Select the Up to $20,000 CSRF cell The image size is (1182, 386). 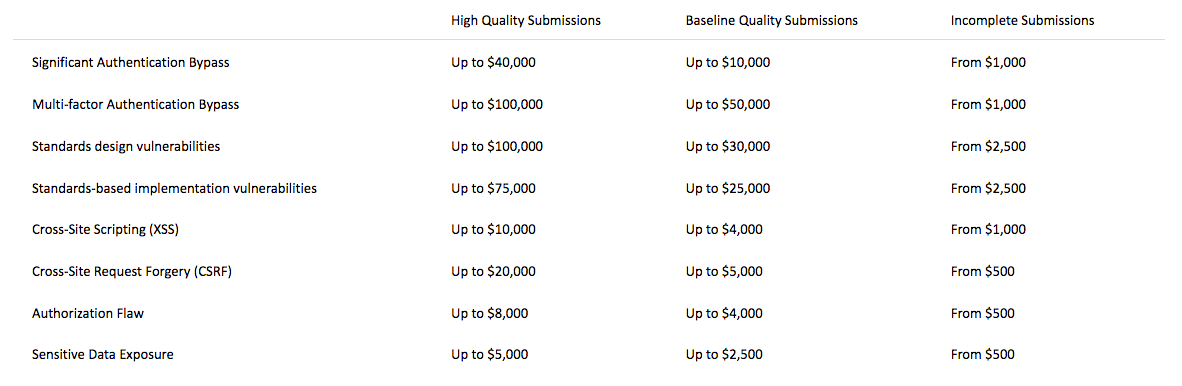493,271
